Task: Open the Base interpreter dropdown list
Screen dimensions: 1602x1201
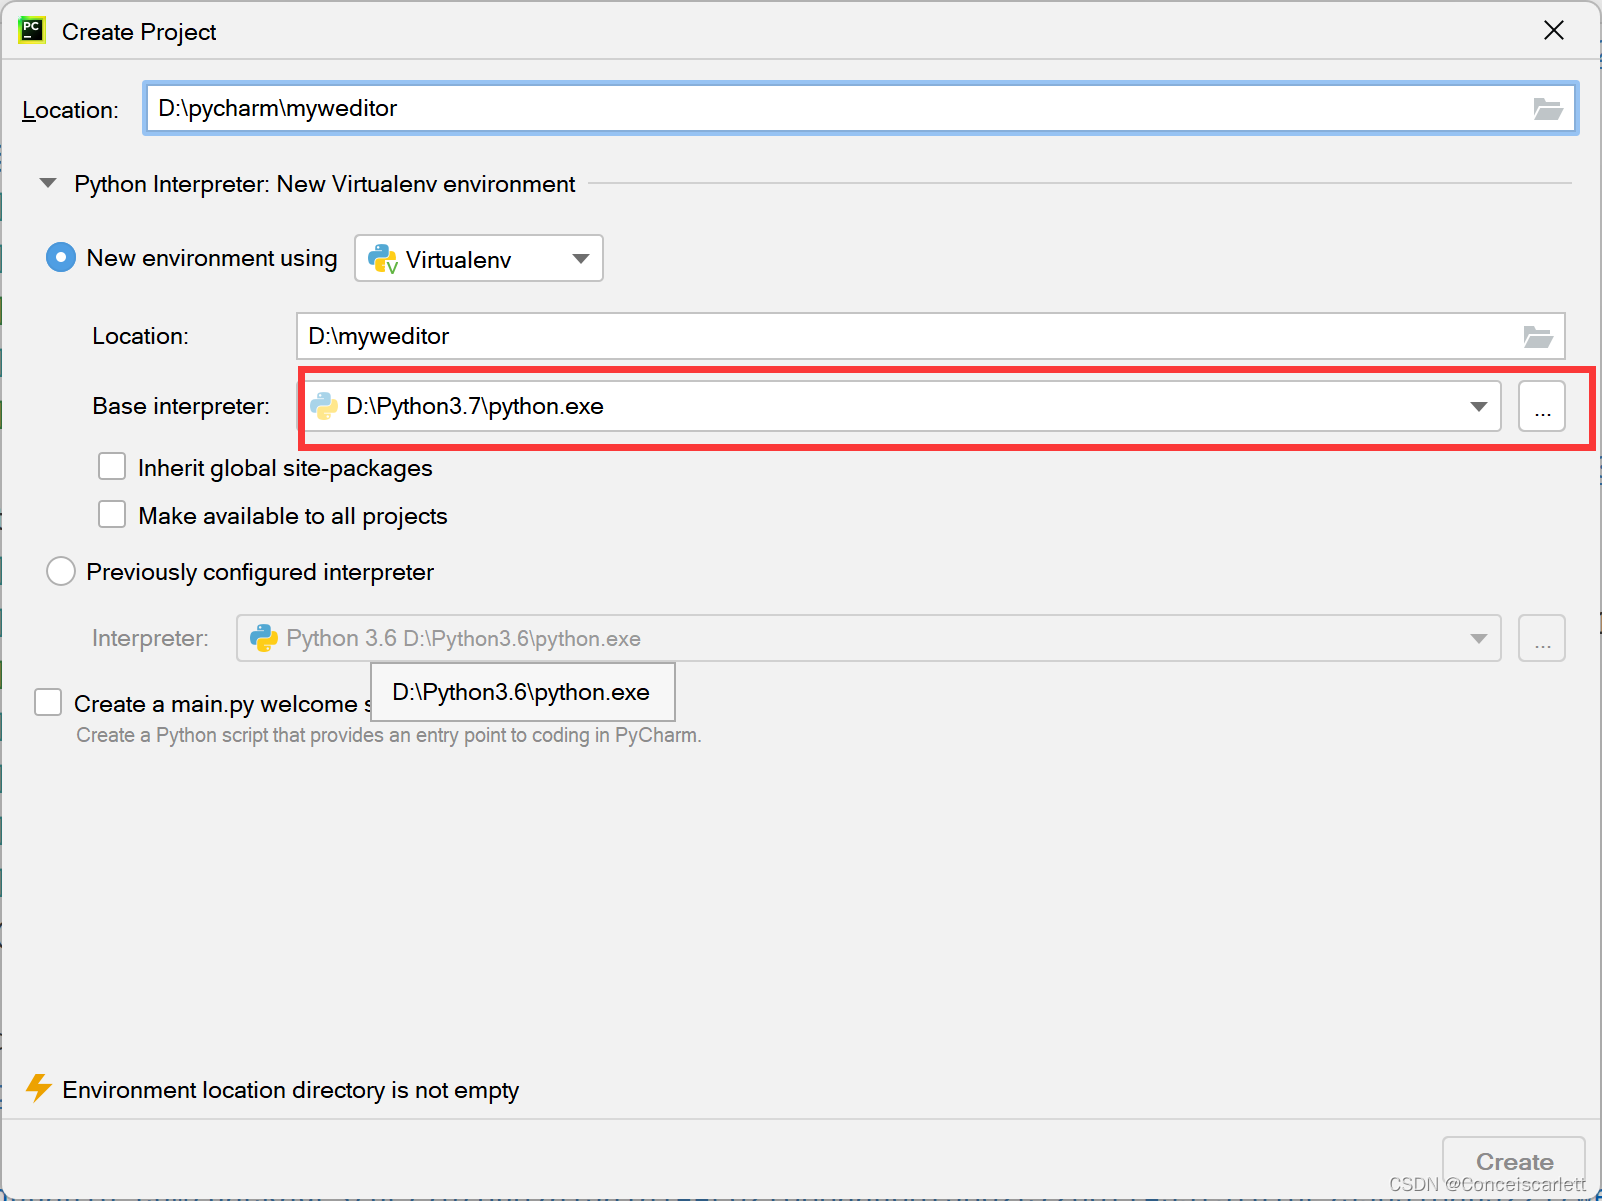Action: pyautogui.click(x=1478, y=406)
